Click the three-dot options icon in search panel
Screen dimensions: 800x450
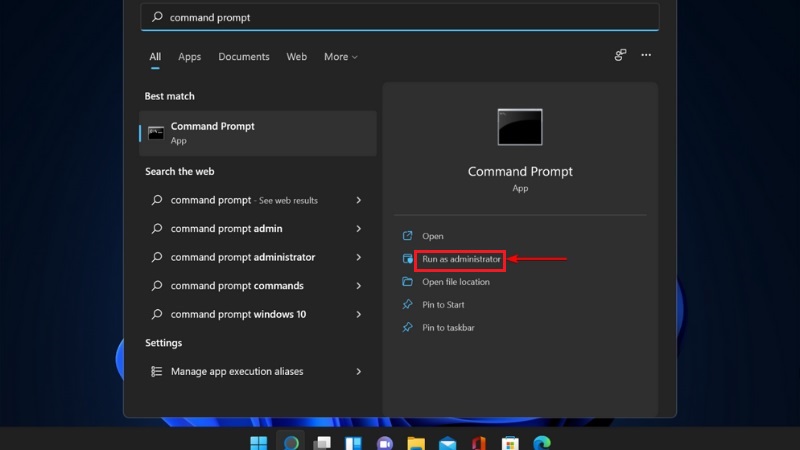pos(646,55)
